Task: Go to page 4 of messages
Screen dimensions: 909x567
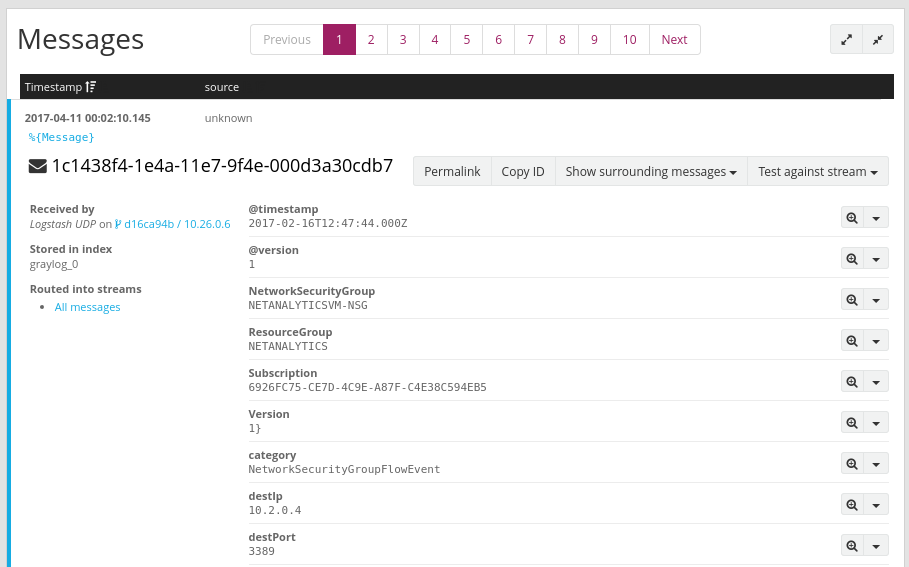Action: click(435, 39)
